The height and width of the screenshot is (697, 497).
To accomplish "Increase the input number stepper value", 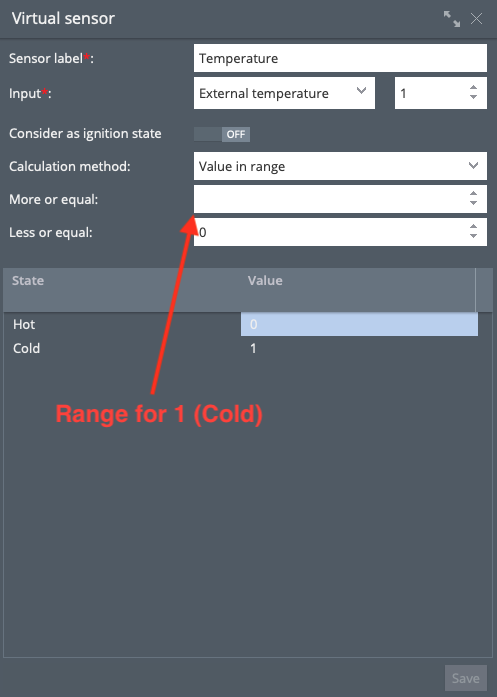I will pos(473,88).
